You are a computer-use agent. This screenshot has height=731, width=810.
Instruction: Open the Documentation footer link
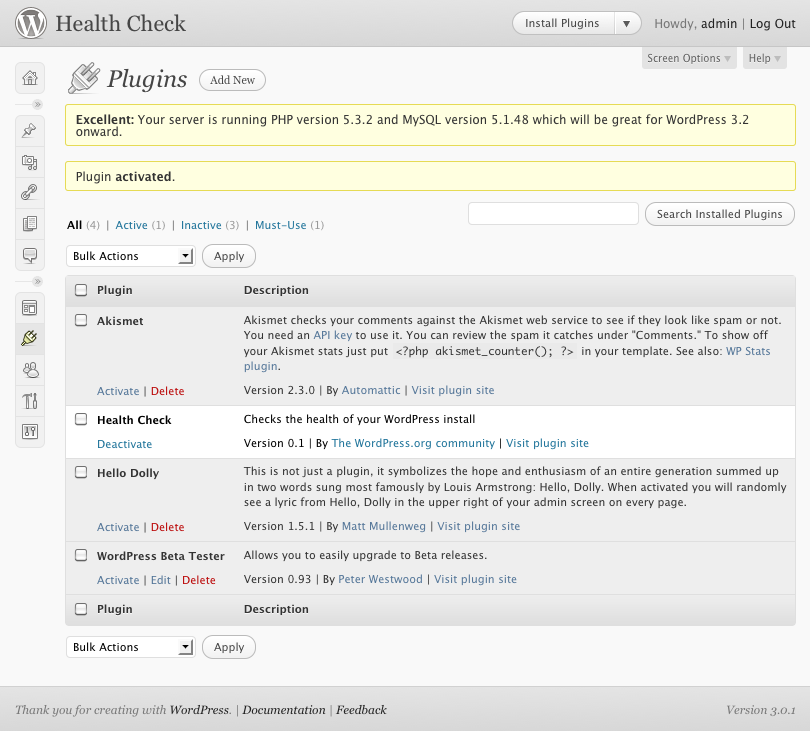(284, 710)
